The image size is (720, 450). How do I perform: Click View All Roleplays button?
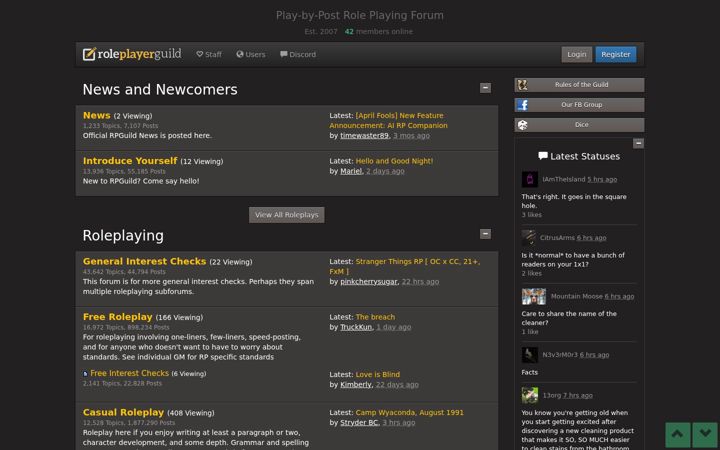[x=287, y=215]
